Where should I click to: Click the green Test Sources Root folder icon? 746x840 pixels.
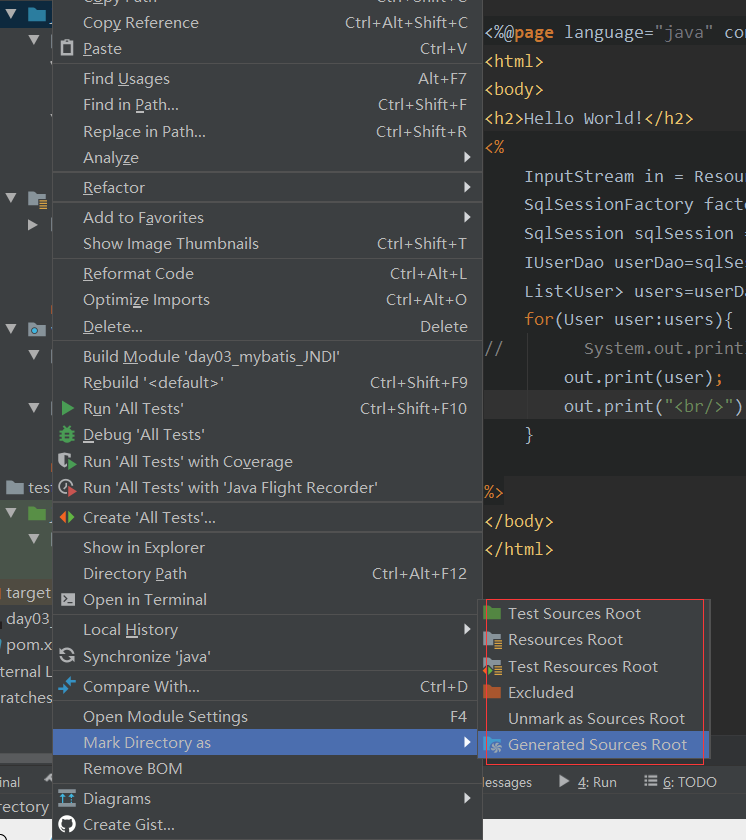(x=492, y=613)
